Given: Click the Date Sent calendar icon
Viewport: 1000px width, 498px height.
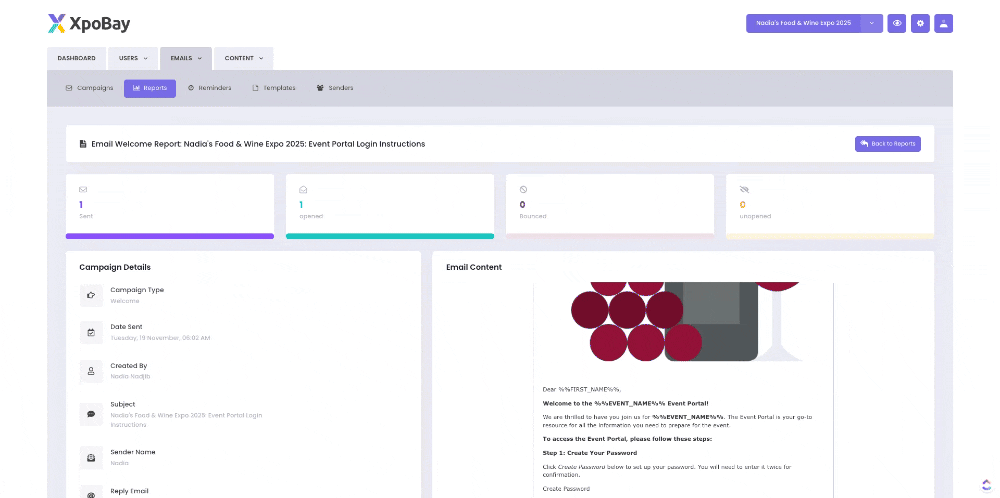Looking at the screenshot, I should tap(91, 332).
